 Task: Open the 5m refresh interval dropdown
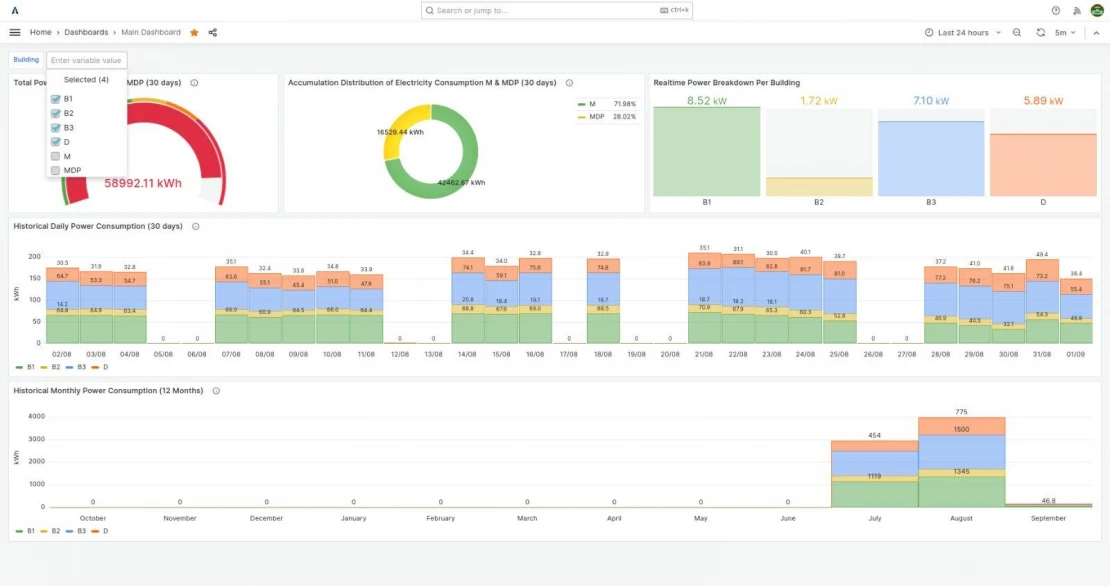(x=1065, y=33)
